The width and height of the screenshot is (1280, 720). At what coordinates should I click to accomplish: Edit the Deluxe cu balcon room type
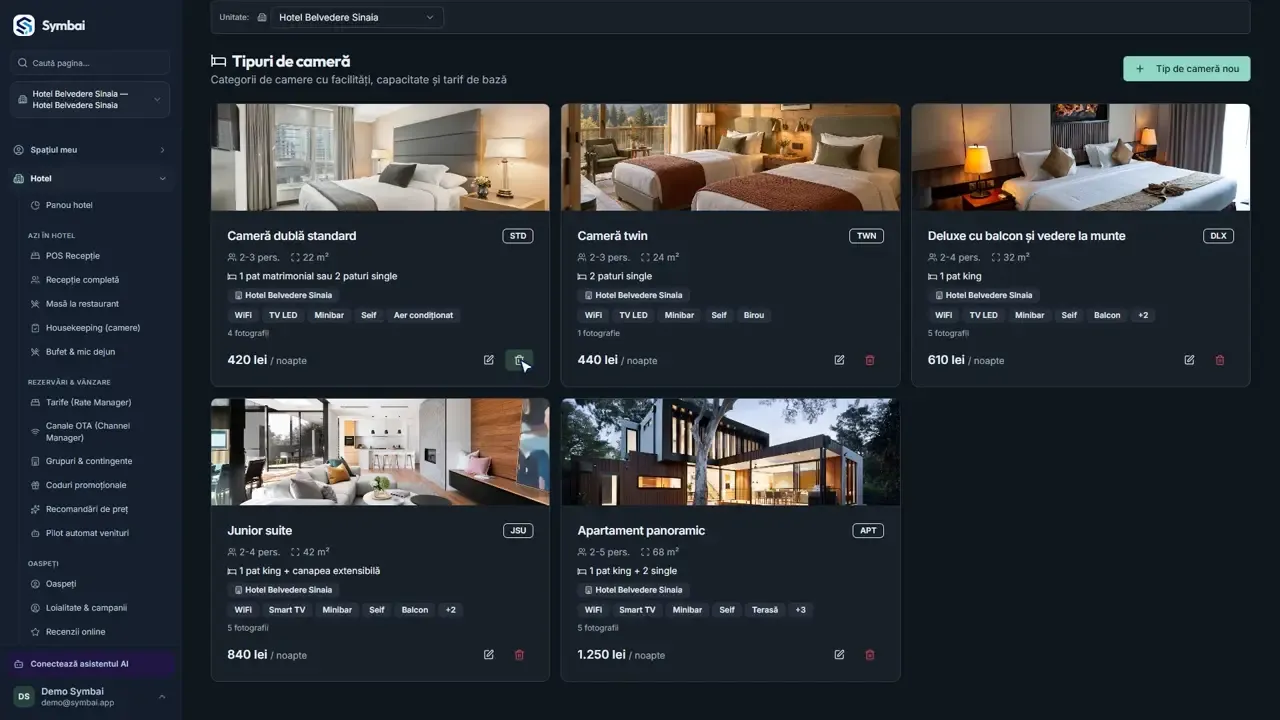tap(1189, 360)
